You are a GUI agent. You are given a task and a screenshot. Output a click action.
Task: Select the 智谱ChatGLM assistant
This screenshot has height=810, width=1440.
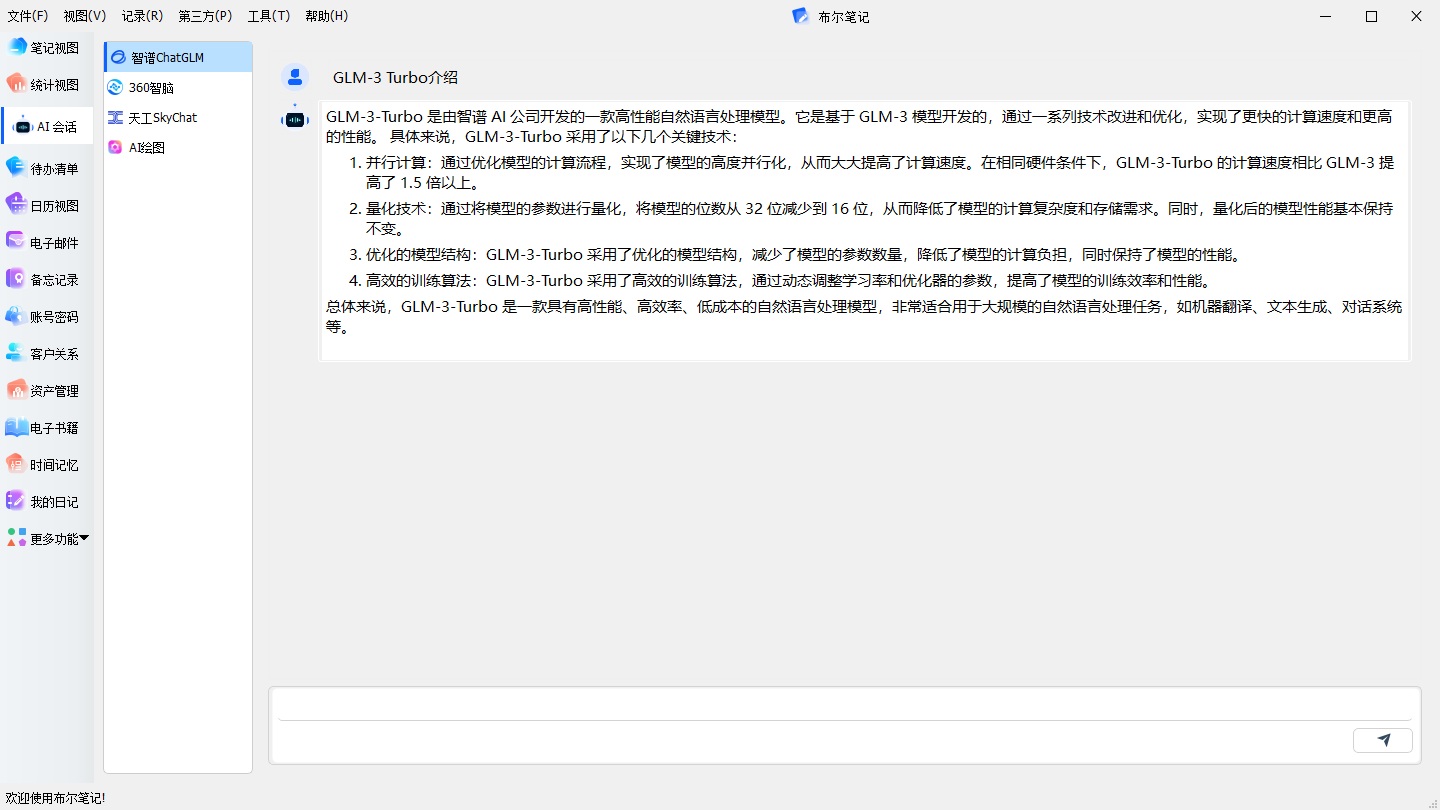coord(178,57)
